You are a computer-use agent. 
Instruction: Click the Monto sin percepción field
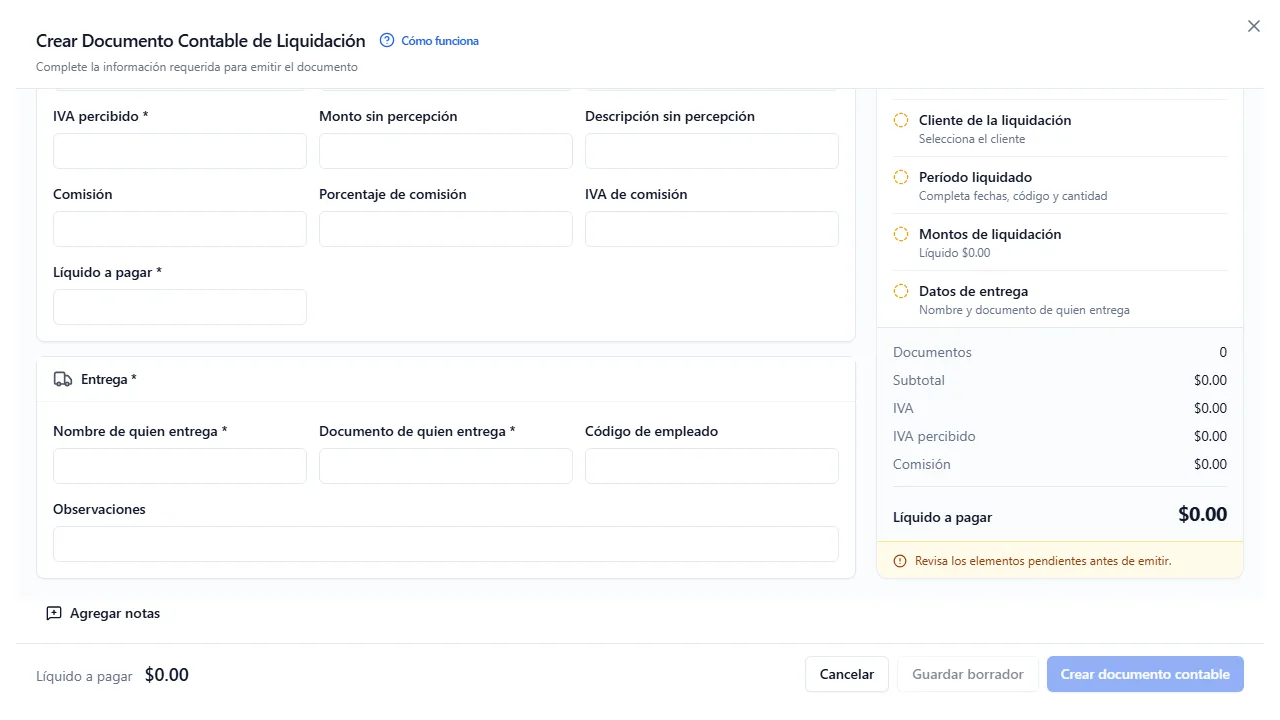pyautogui.click(x=446, y=151)
